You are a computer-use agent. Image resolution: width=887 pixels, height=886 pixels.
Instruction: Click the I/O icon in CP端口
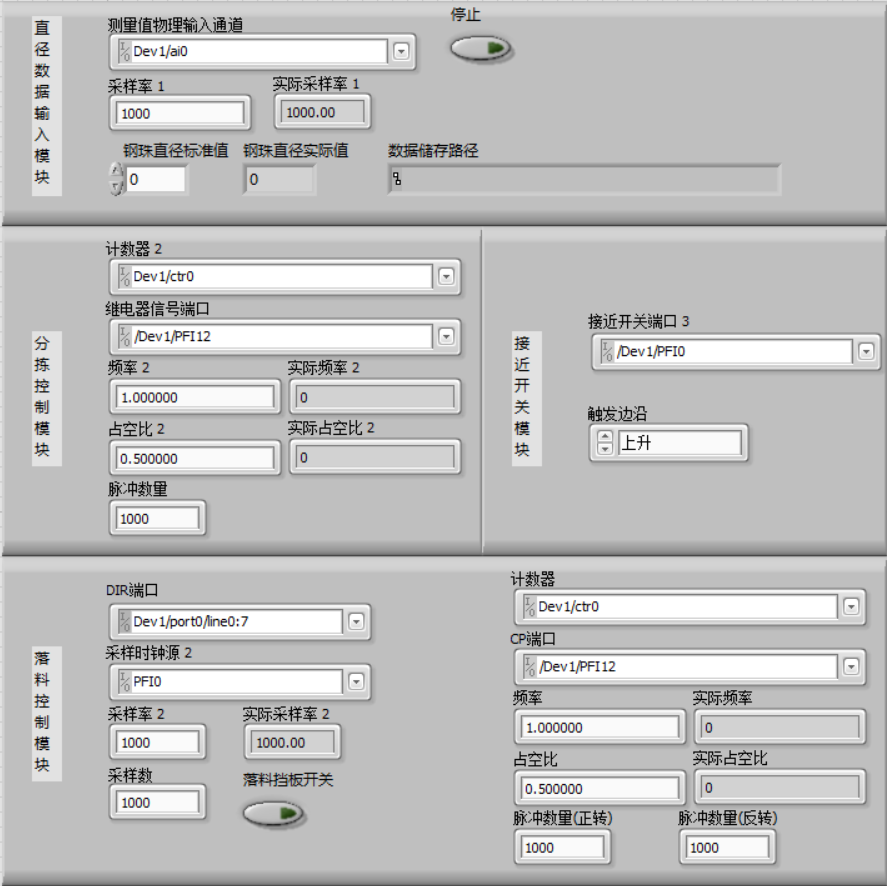coord(529,666)
